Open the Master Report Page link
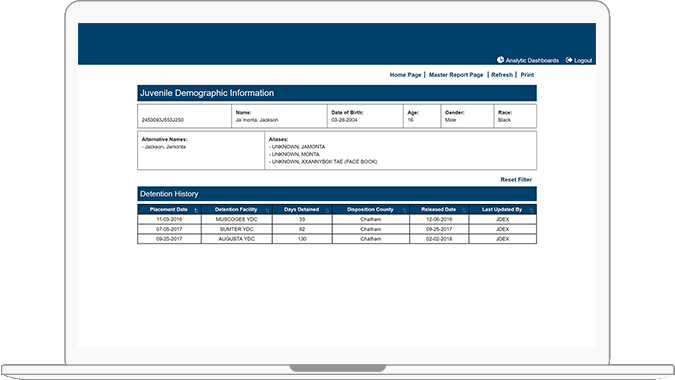This screenshot has height=380, width=675. (x=456, y=75)
